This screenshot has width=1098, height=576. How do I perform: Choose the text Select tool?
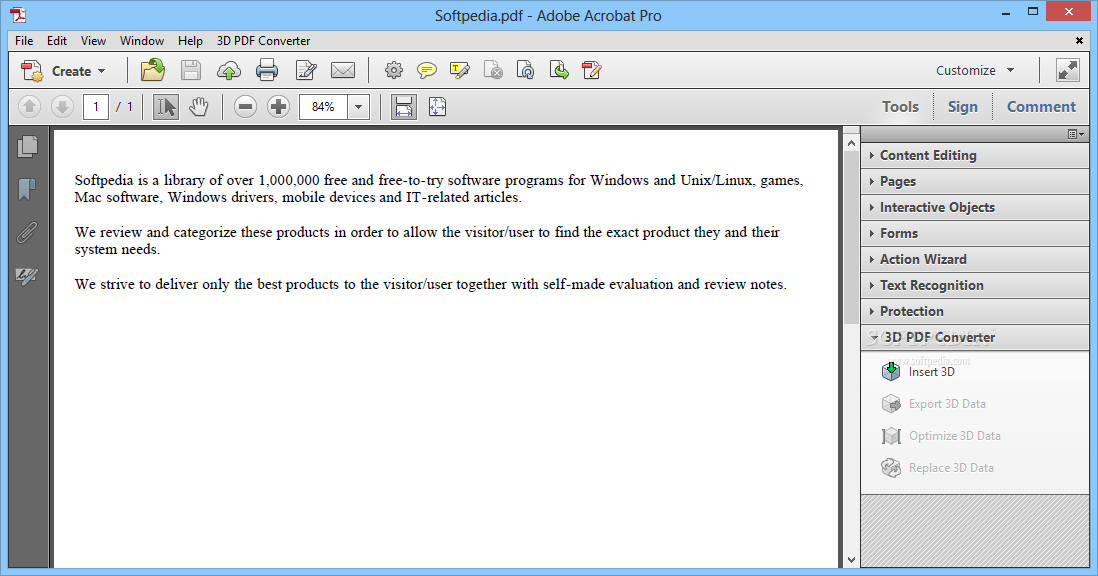click(x=166, y=106)
